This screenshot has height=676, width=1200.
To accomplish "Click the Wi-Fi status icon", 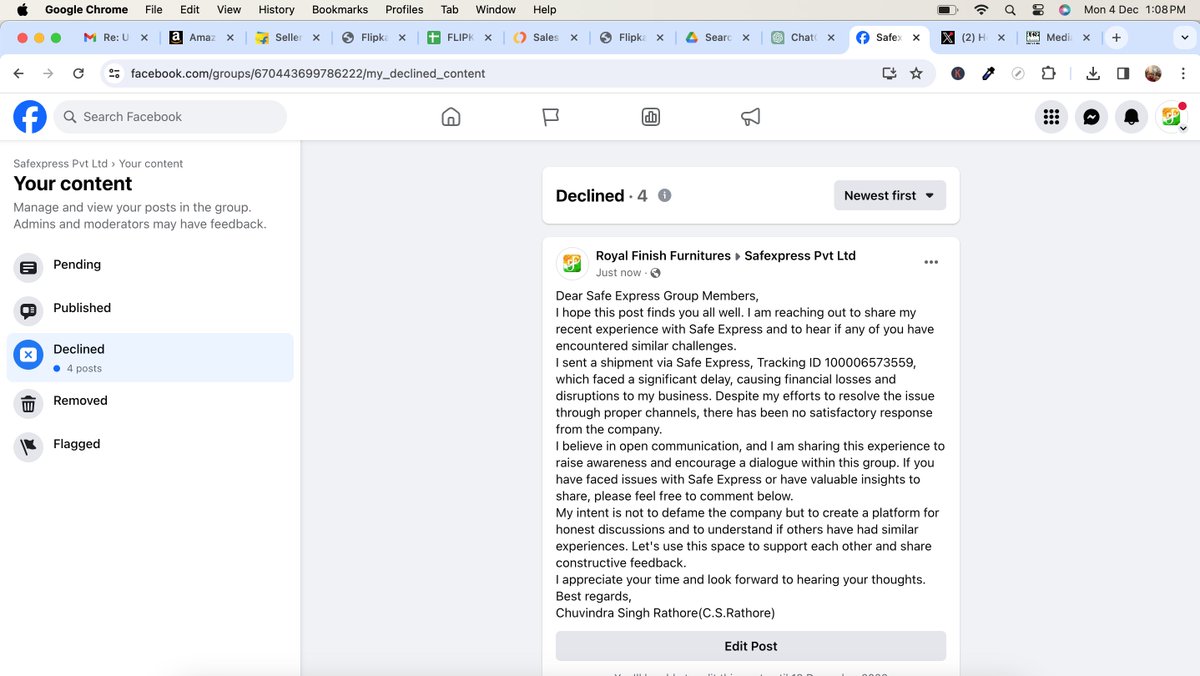I will tap(981, 10).
